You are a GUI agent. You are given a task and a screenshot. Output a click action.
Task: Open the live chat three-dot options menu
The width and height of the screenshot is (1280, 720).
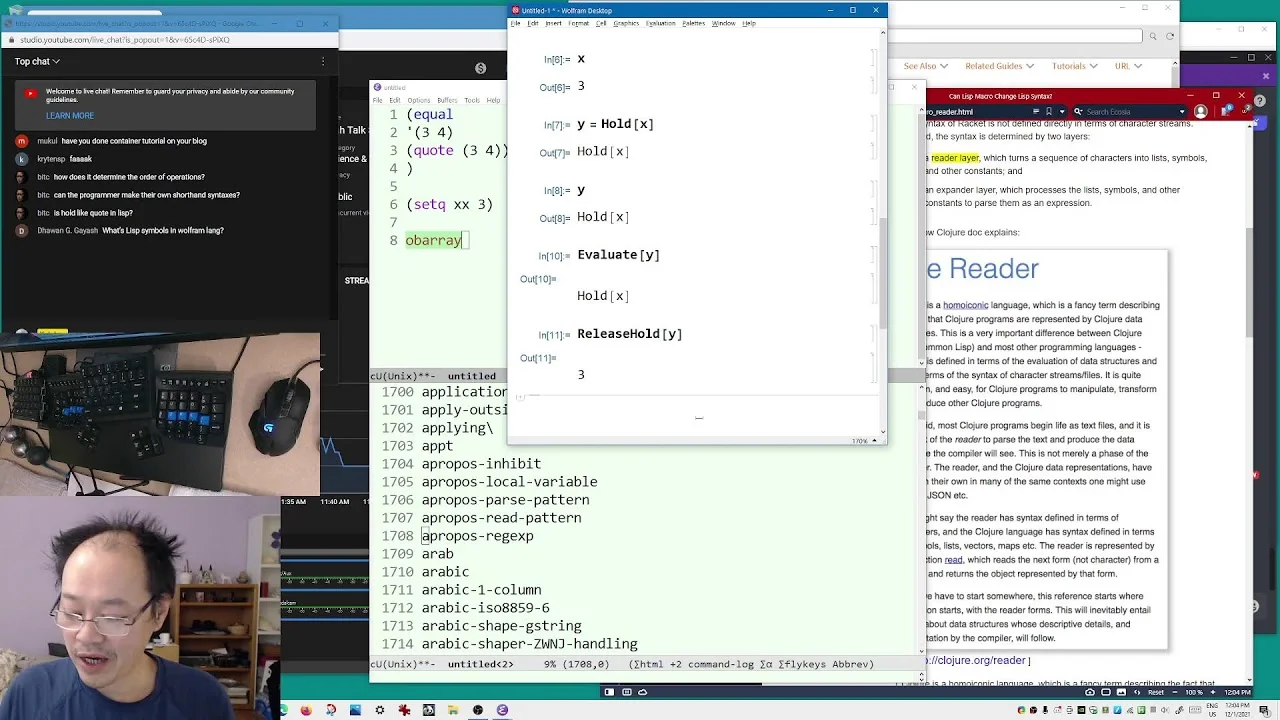coord(323,61)
